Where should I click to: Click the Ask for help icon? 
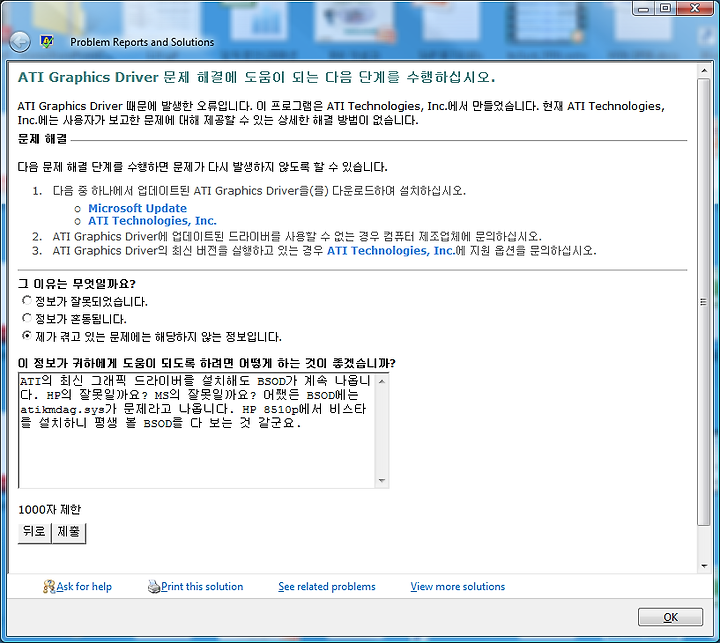[49, 586]
